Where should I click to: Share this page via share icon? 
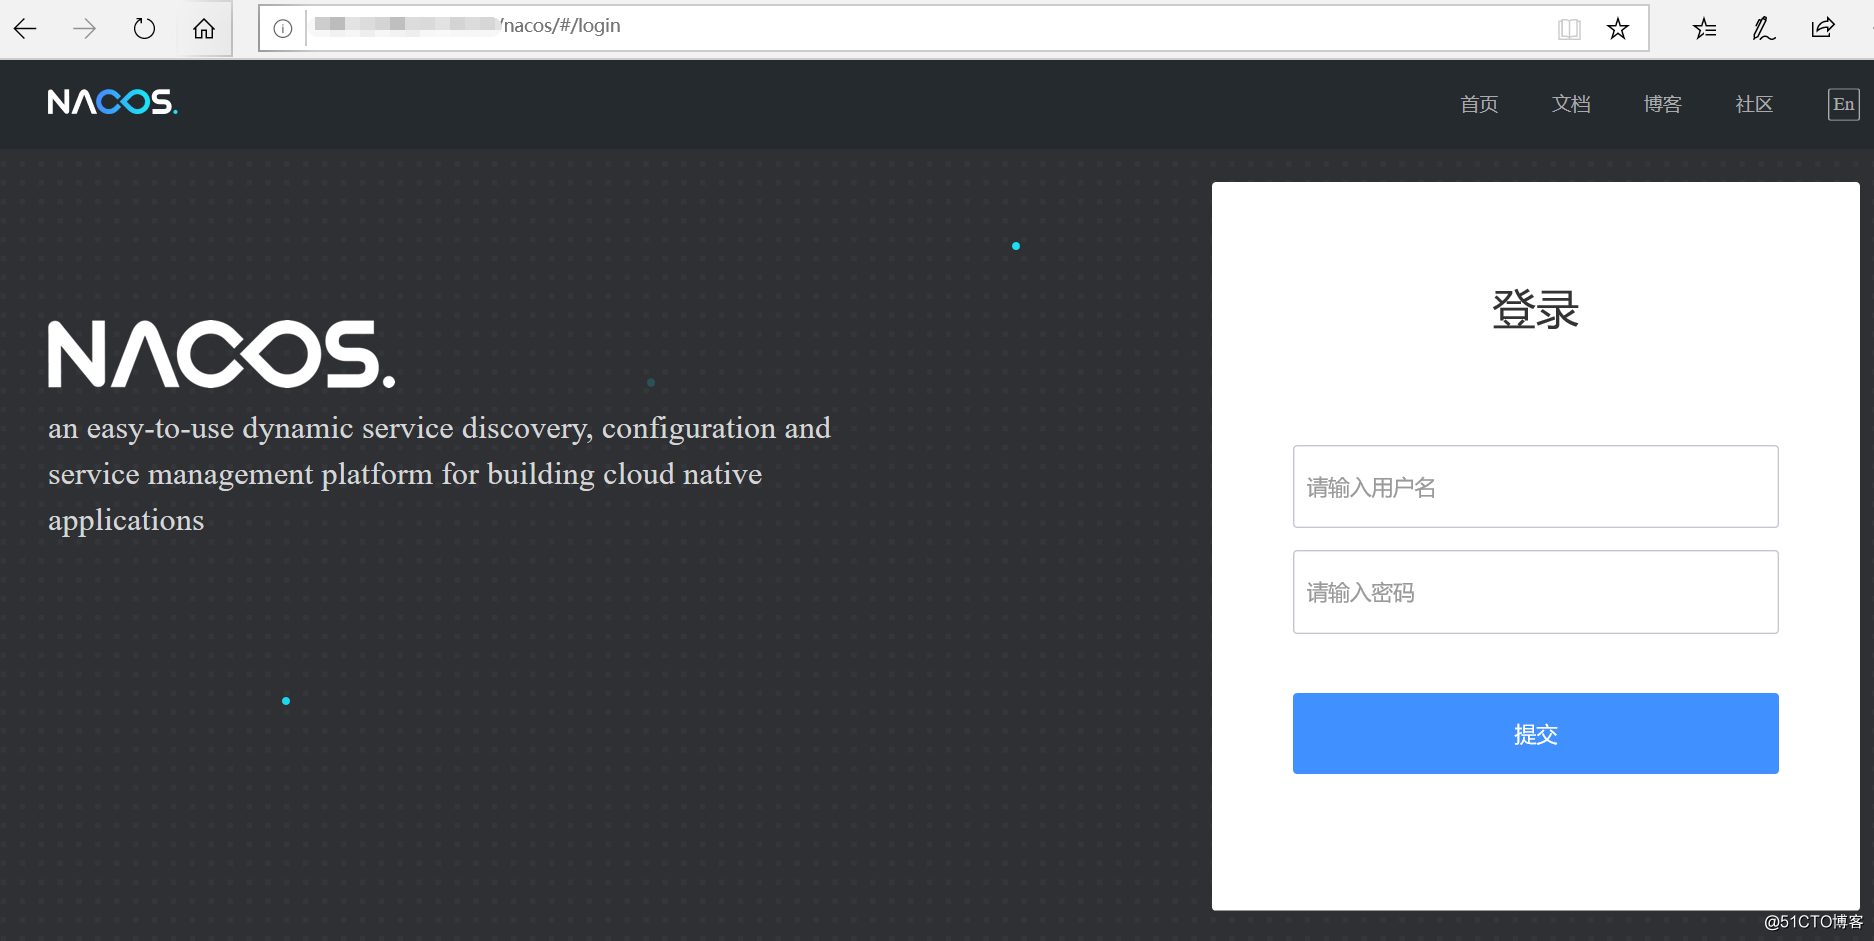click(x=1823, y=28)
